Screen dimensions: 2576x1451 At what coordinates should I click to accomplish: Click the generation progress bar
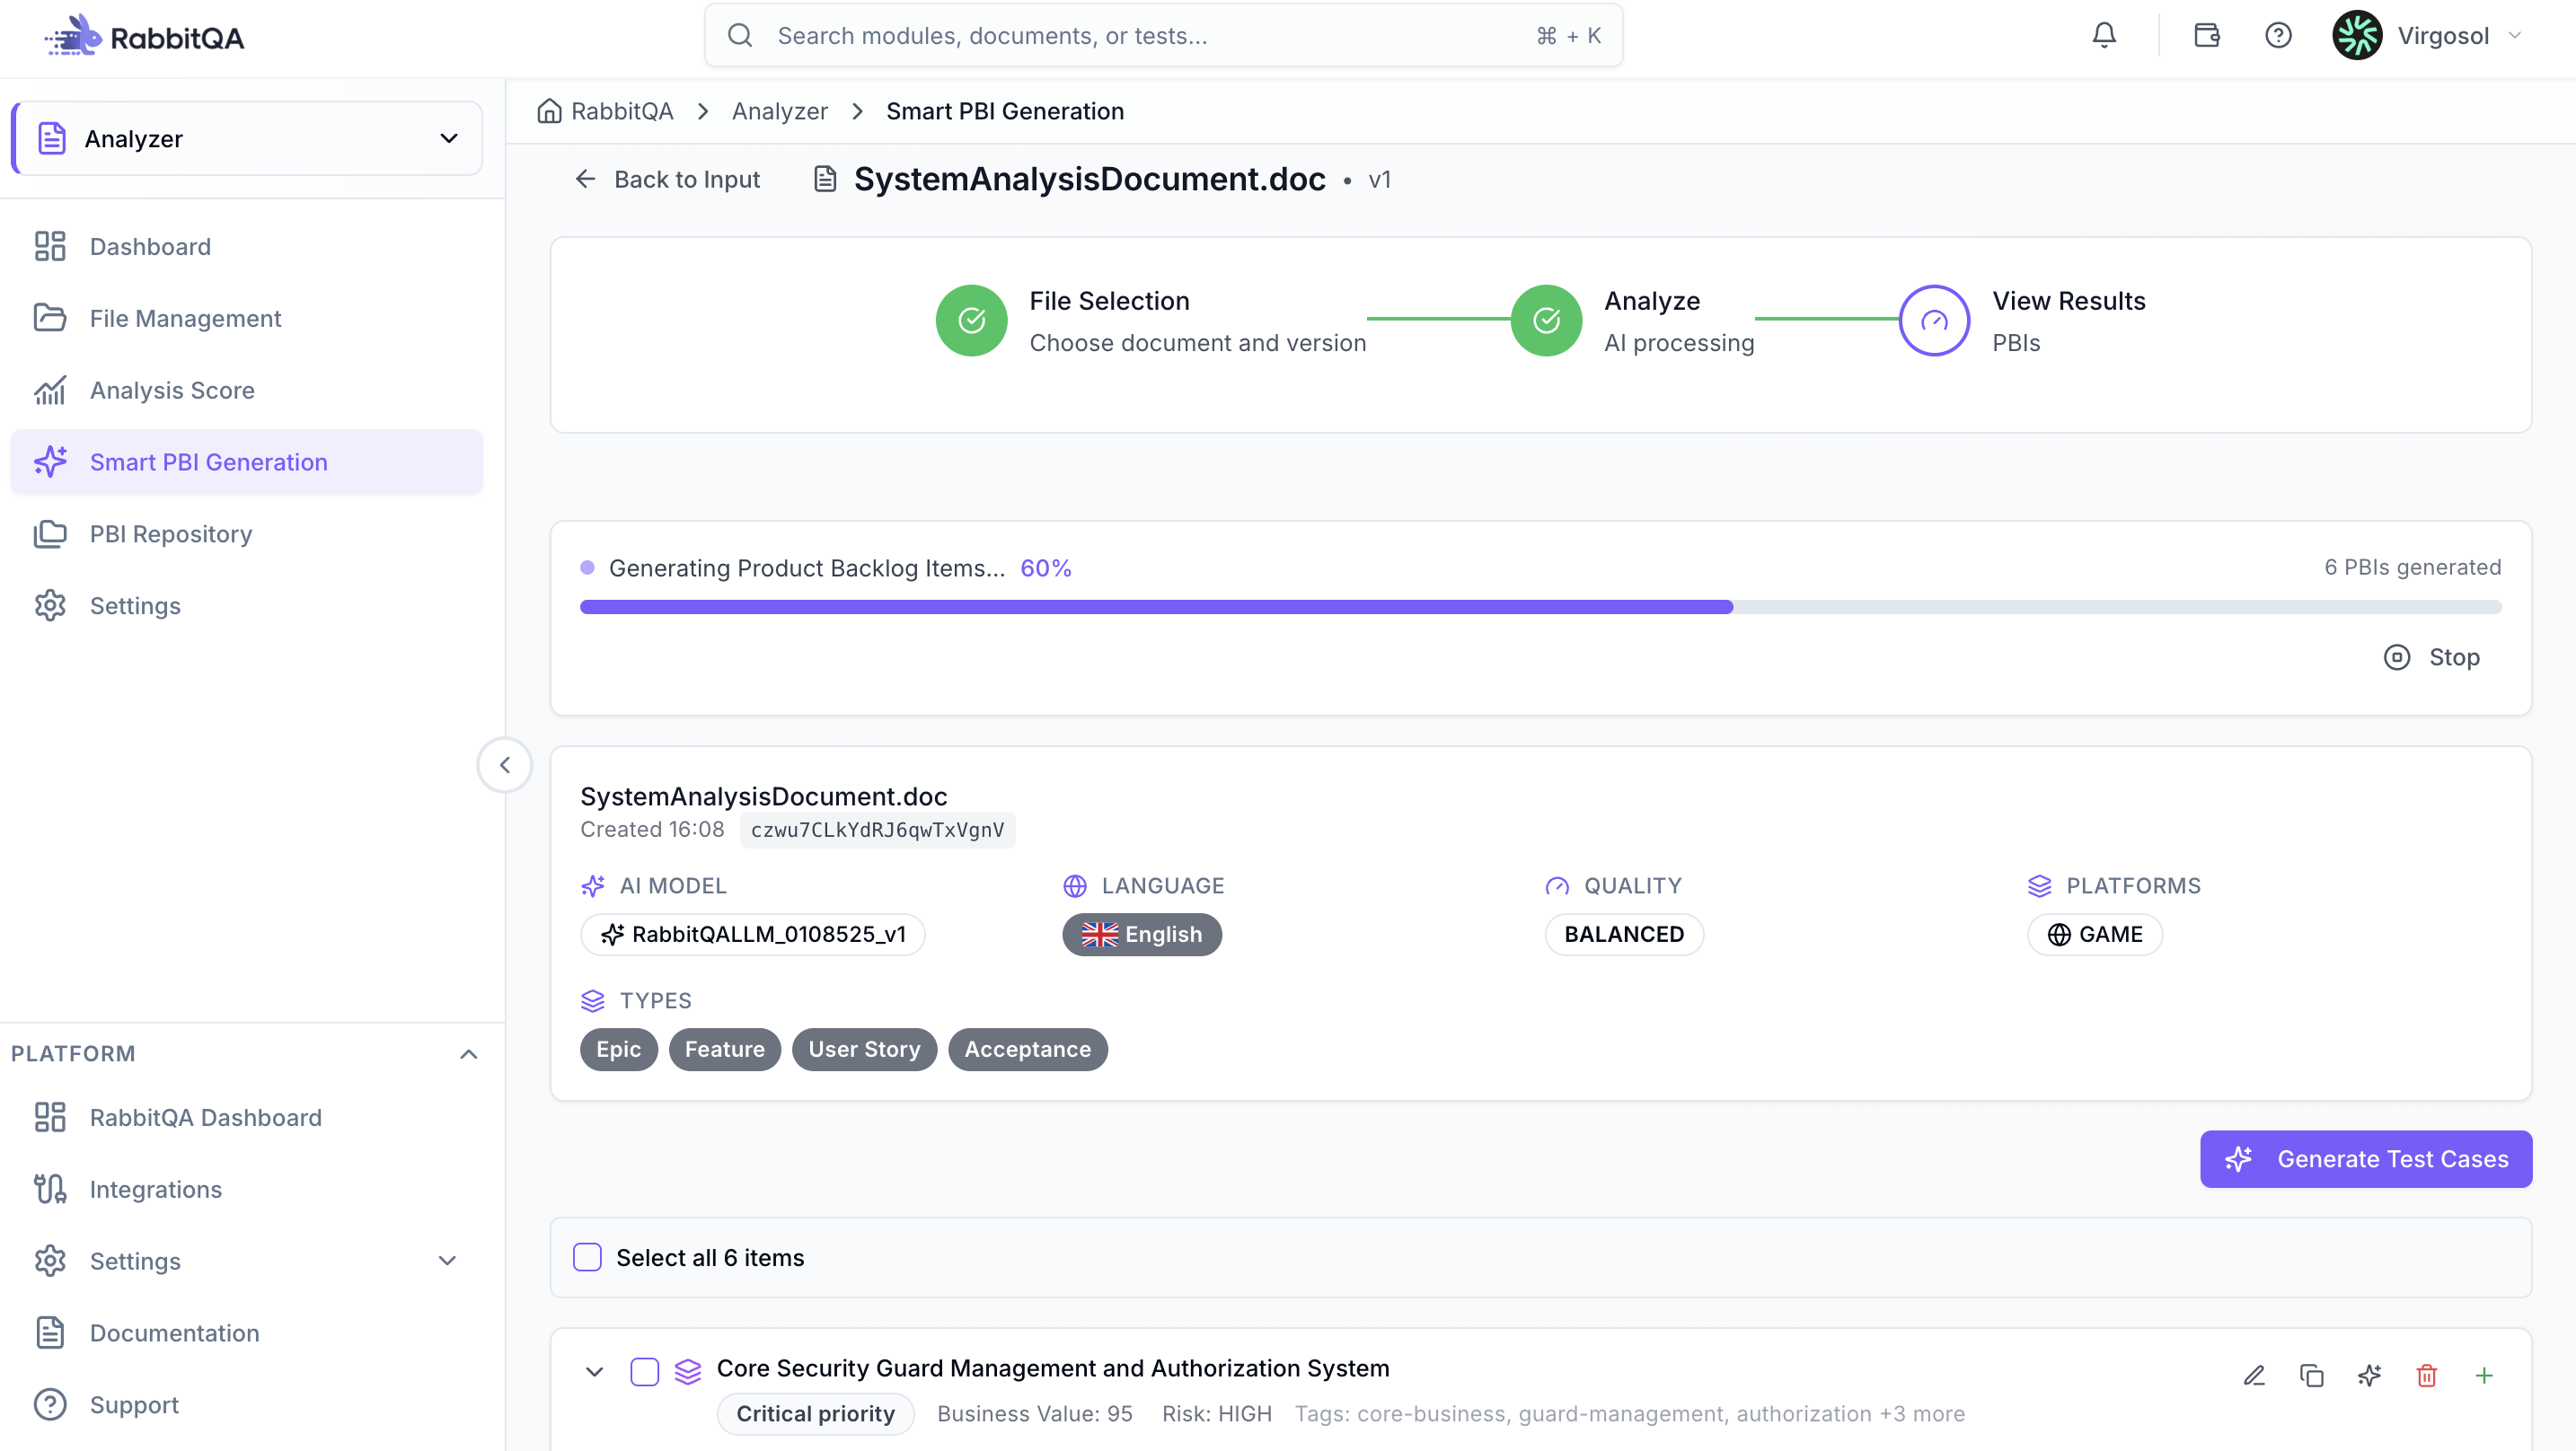point(1540,607)
